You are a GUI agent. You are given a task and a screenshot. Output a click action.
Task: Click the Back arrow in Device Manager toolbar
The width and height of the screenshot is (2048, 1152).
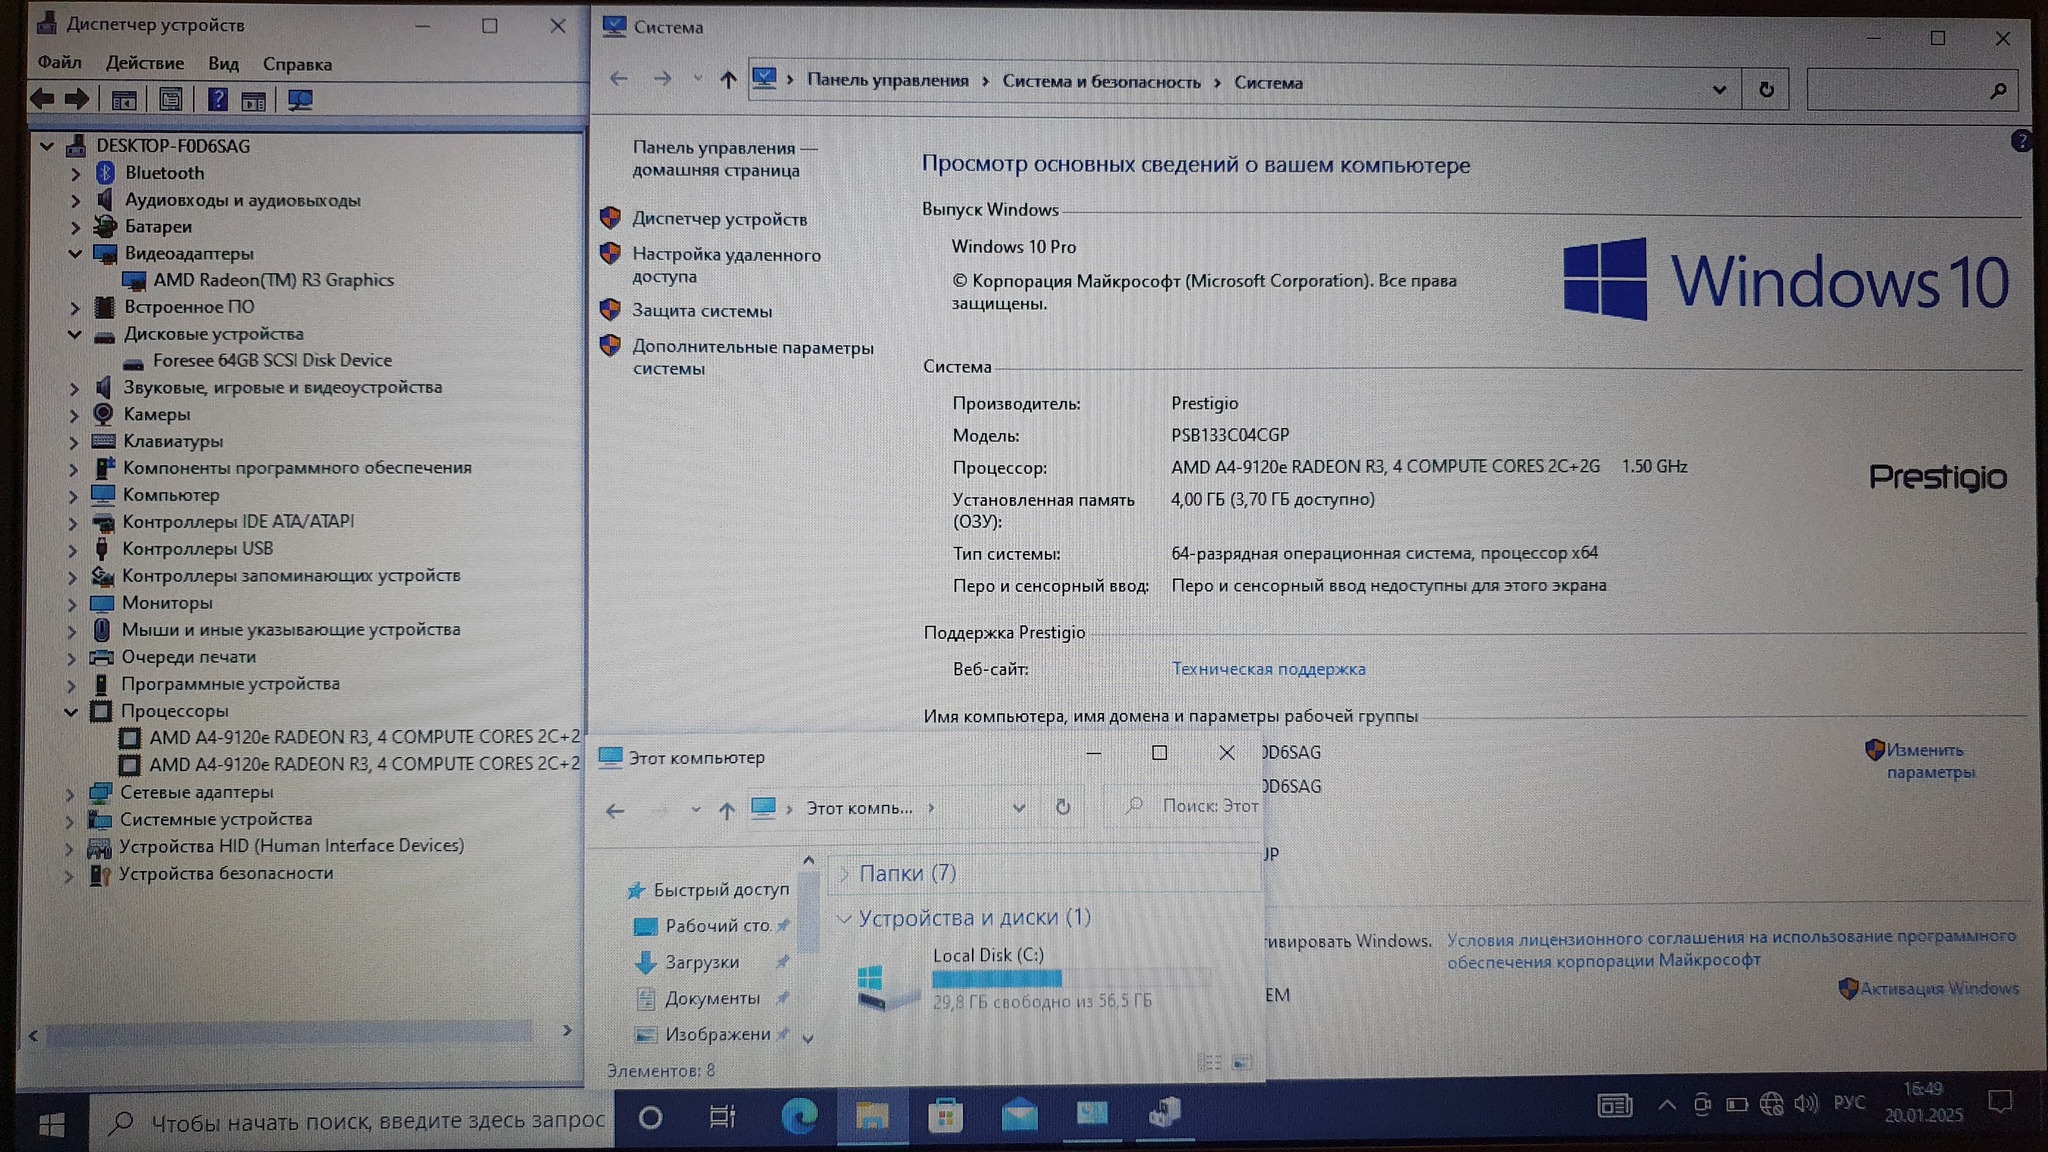coord(42,99)
